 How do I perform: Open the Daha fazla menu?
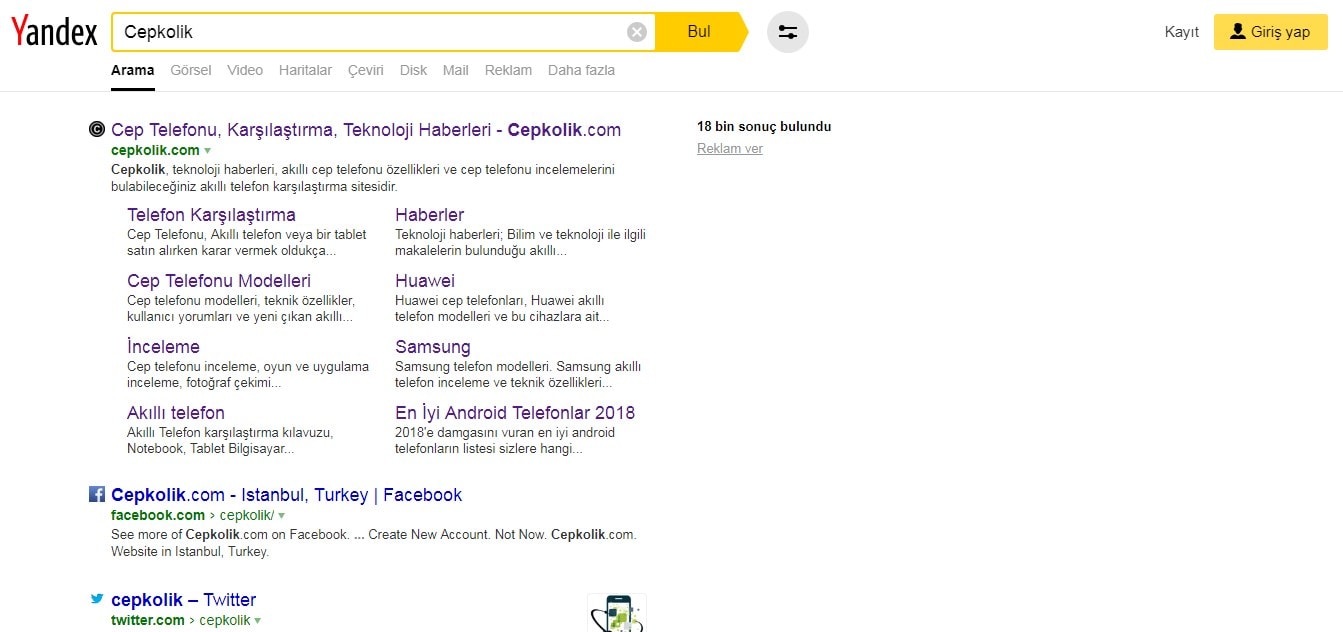click(x=581, y=70)
